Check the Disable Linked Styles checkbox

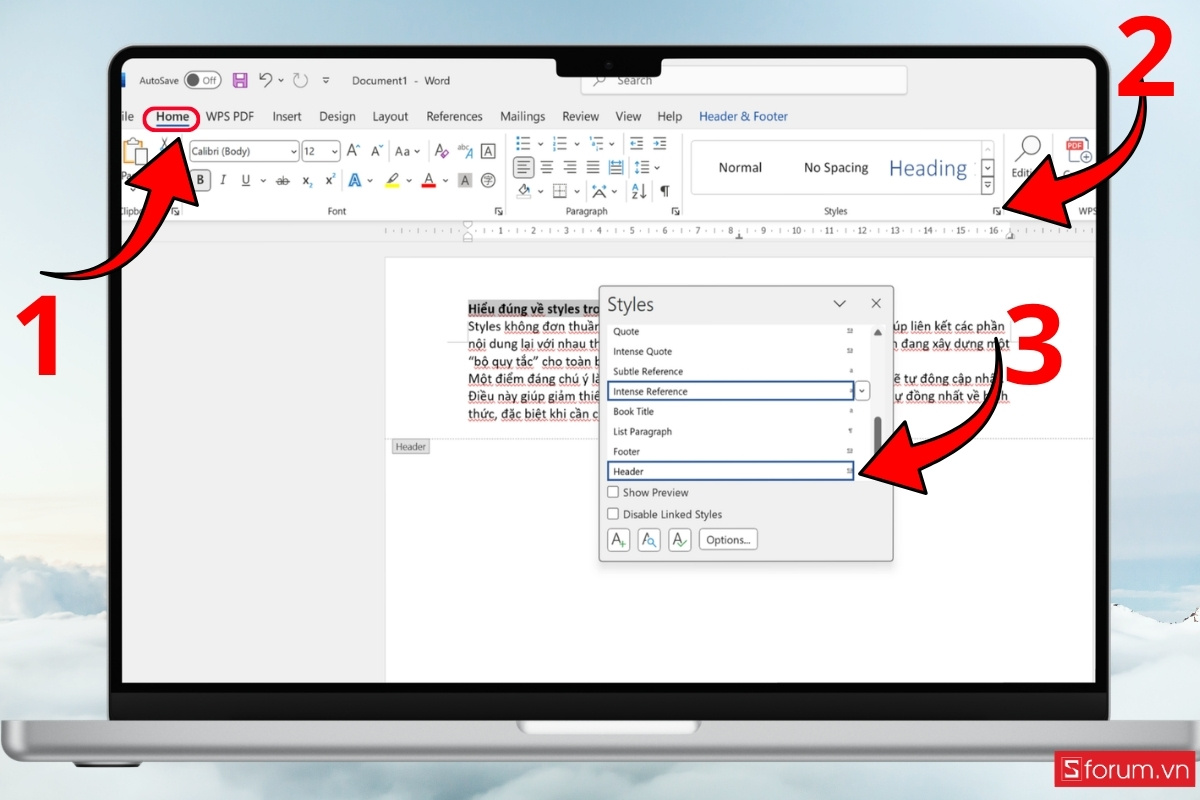[x=614, y=514]
